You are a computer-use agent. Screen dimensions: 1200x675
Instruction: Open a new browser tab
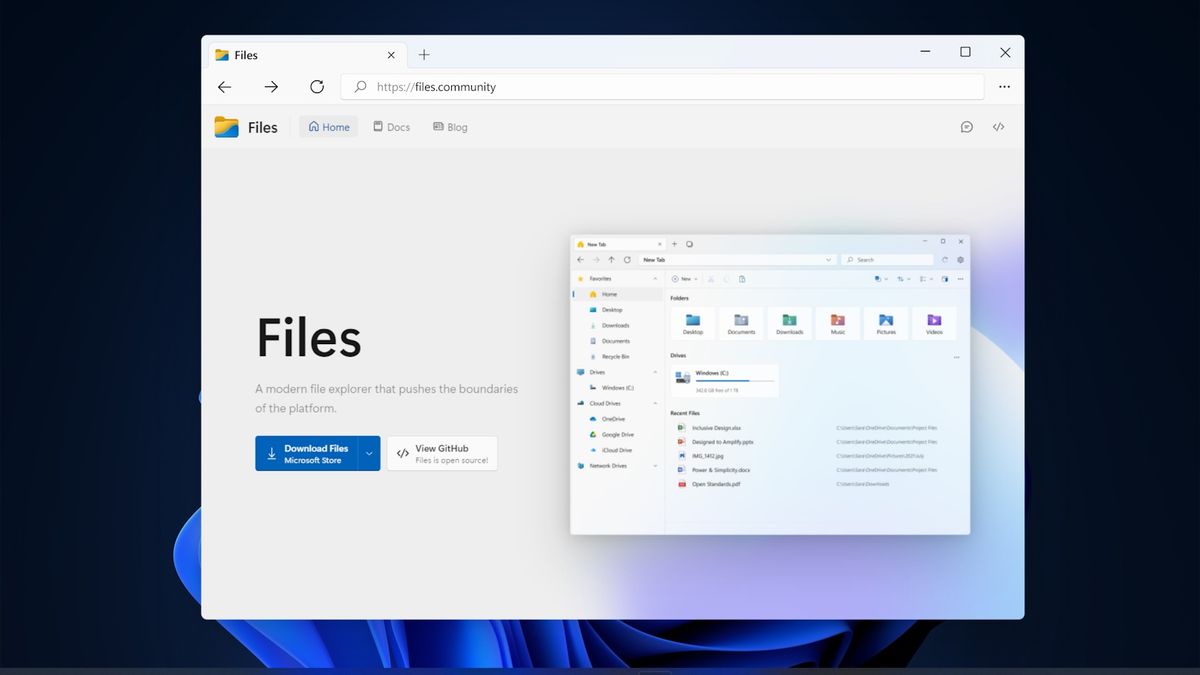click(424, 55)
